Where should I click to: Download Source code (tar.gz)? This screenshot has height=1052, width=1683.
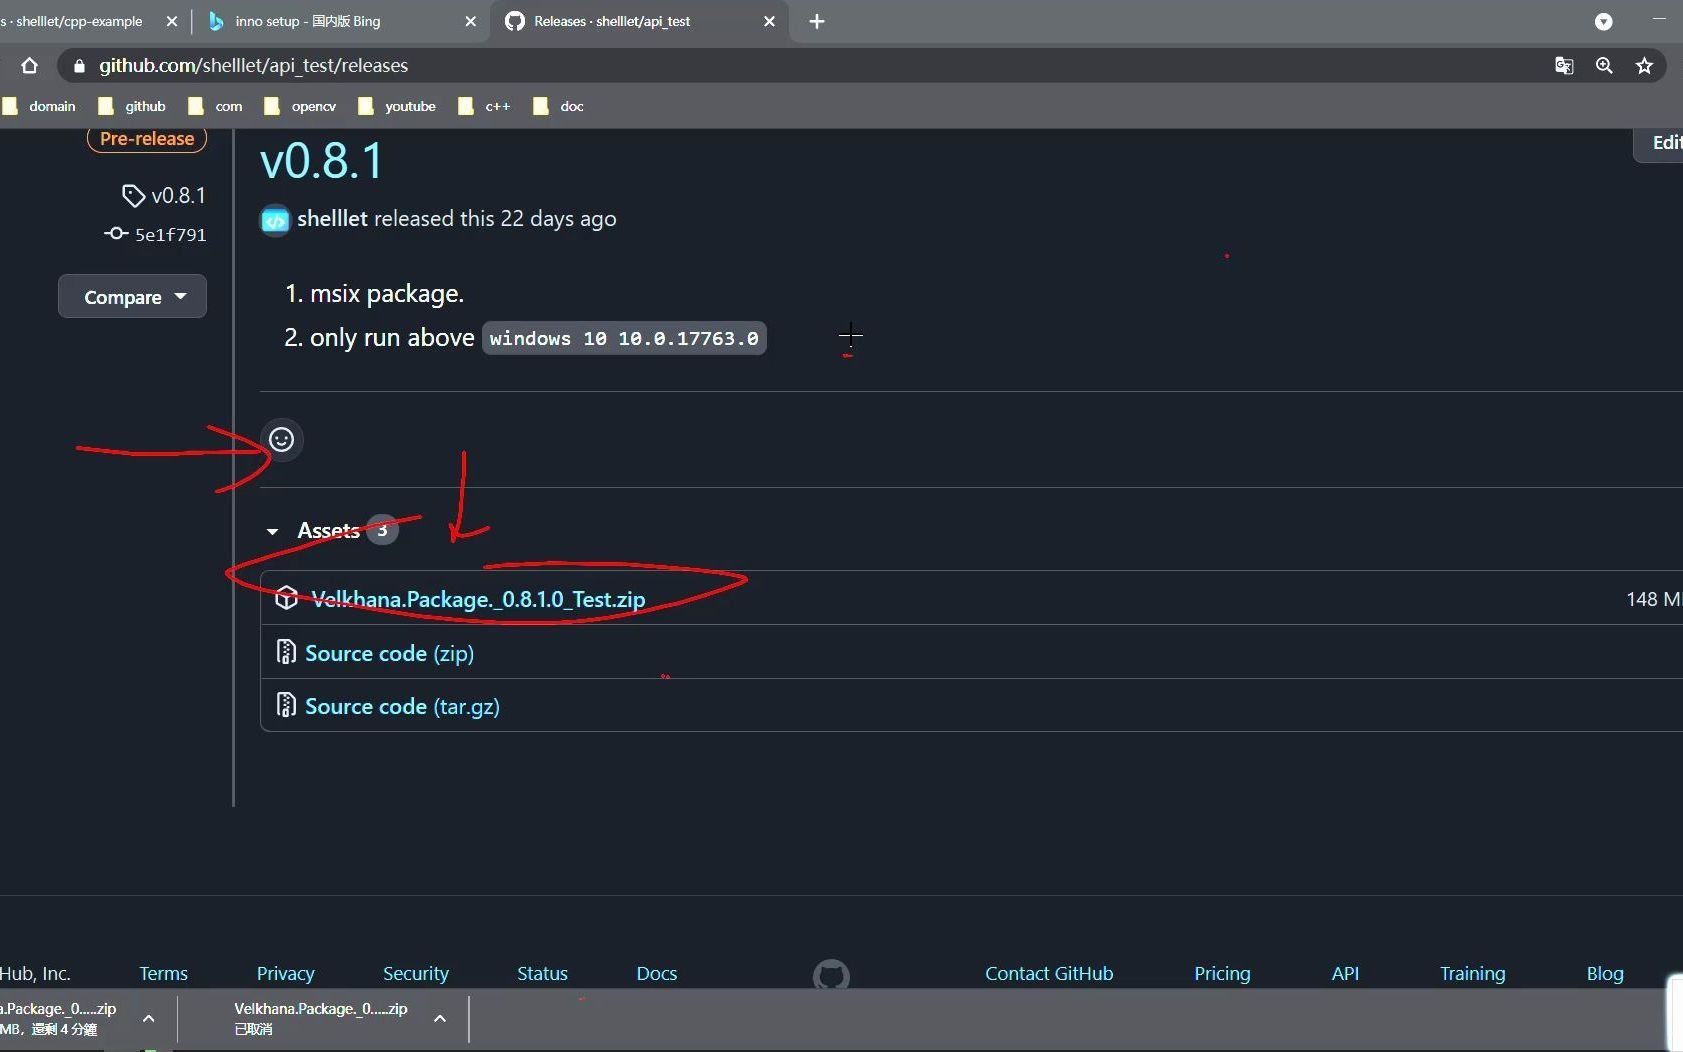402,706
